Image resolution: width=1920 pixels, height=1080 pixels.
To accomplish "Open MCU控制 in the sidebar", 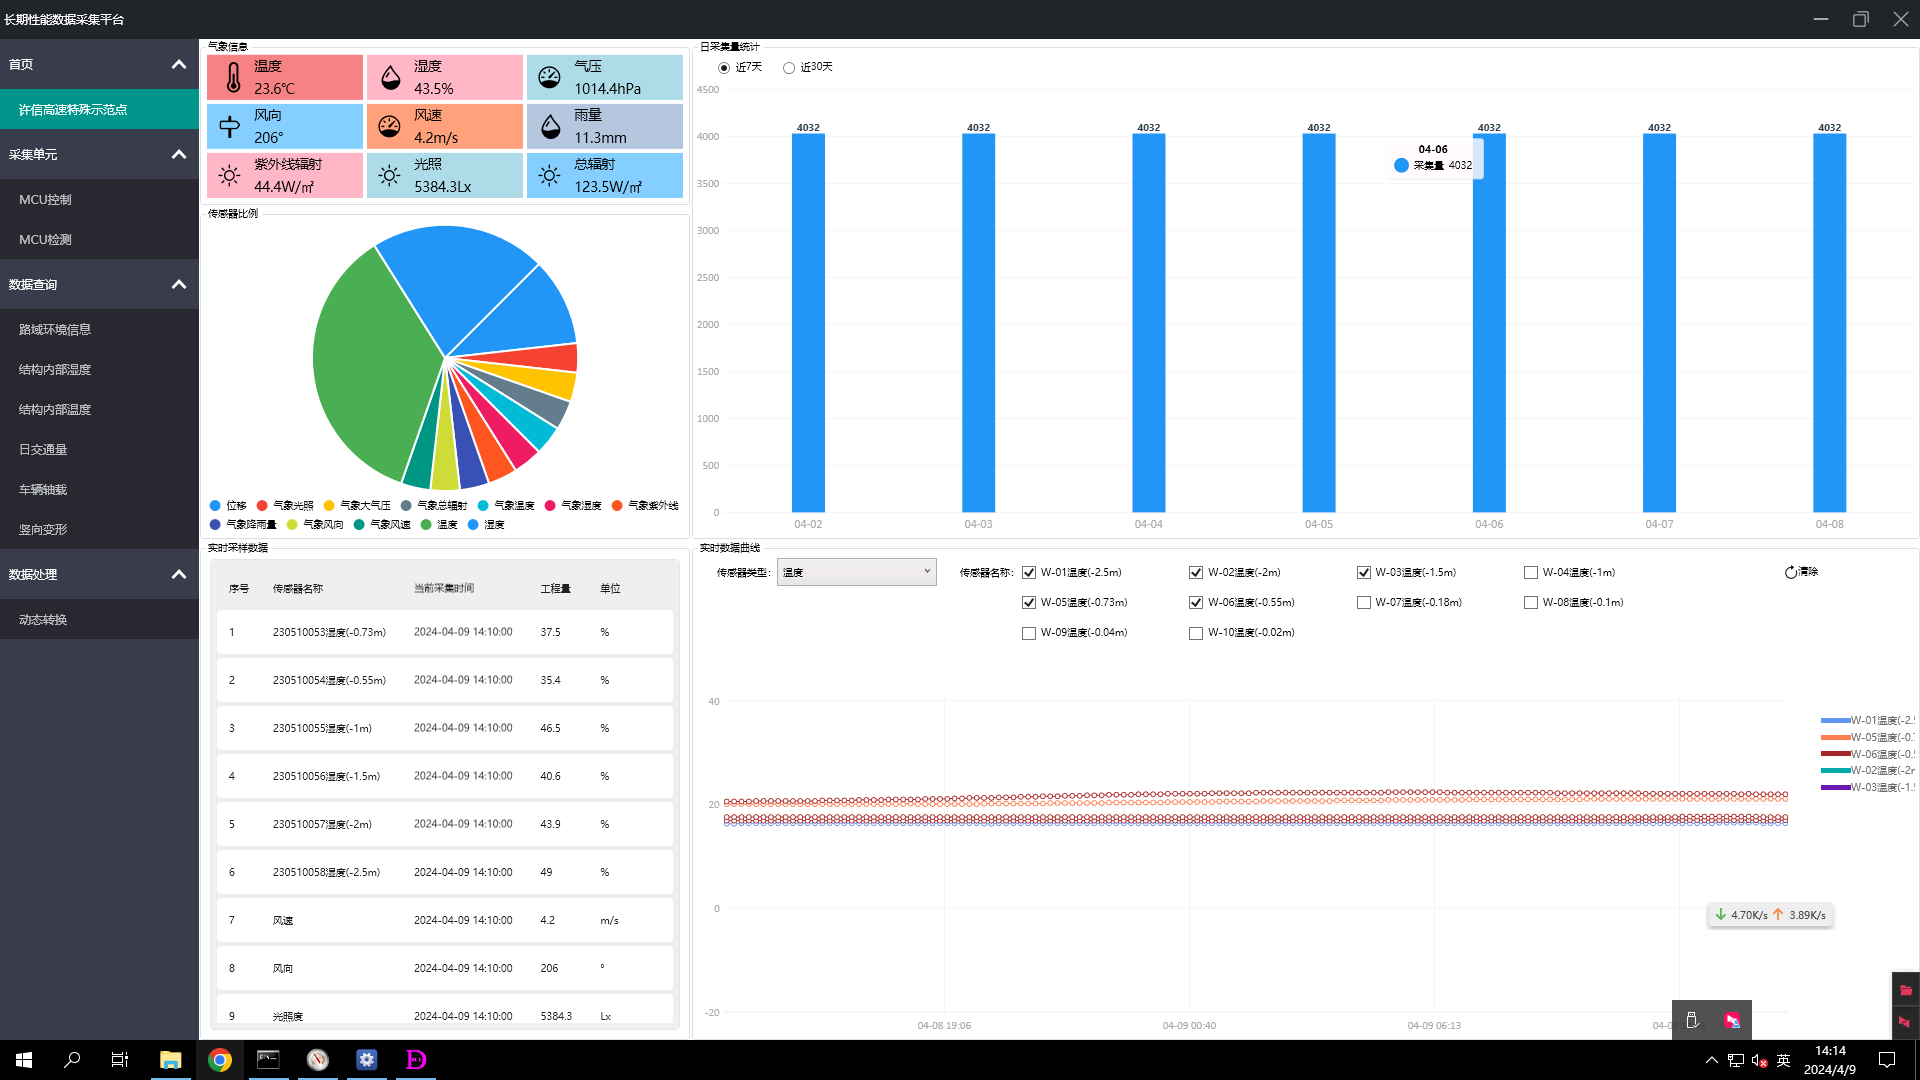I will click(45, 200).
